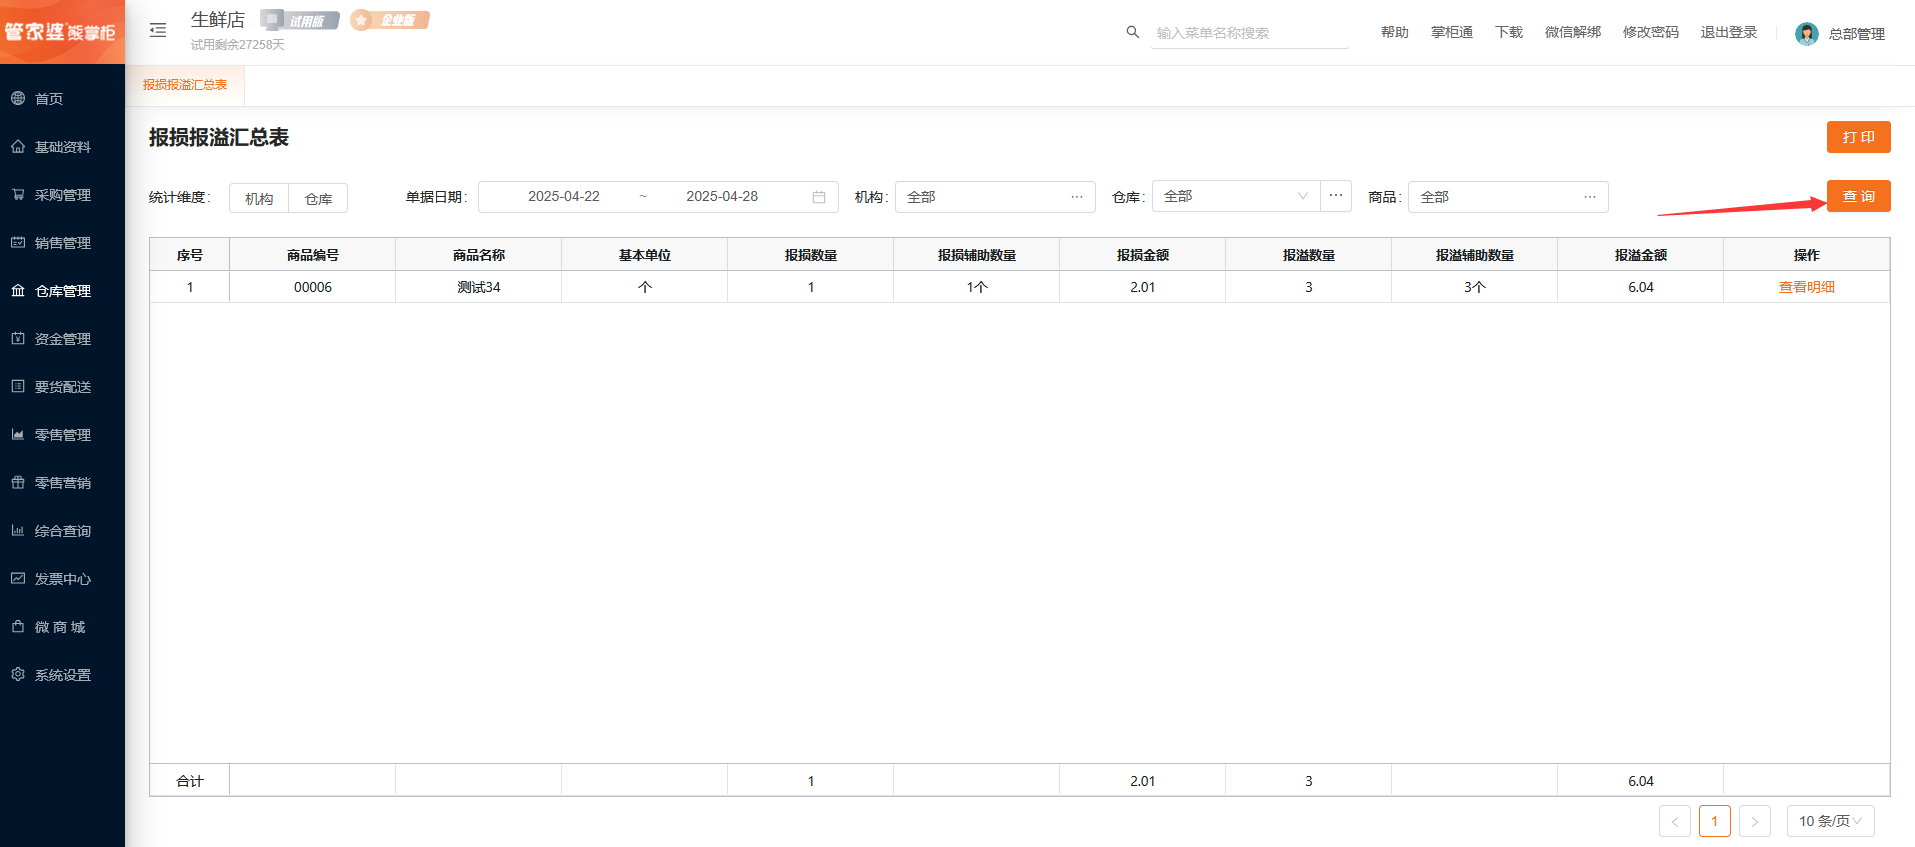
Task: Focus the menu name search field
Action: coord(1250,33)
